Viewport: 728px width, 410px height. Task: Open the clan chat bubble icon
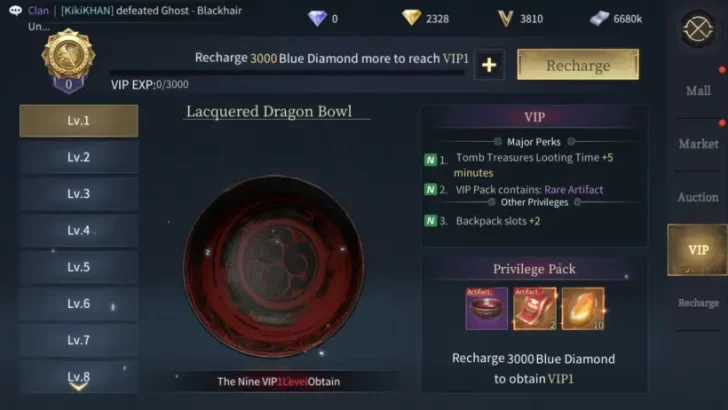[15, 10]
